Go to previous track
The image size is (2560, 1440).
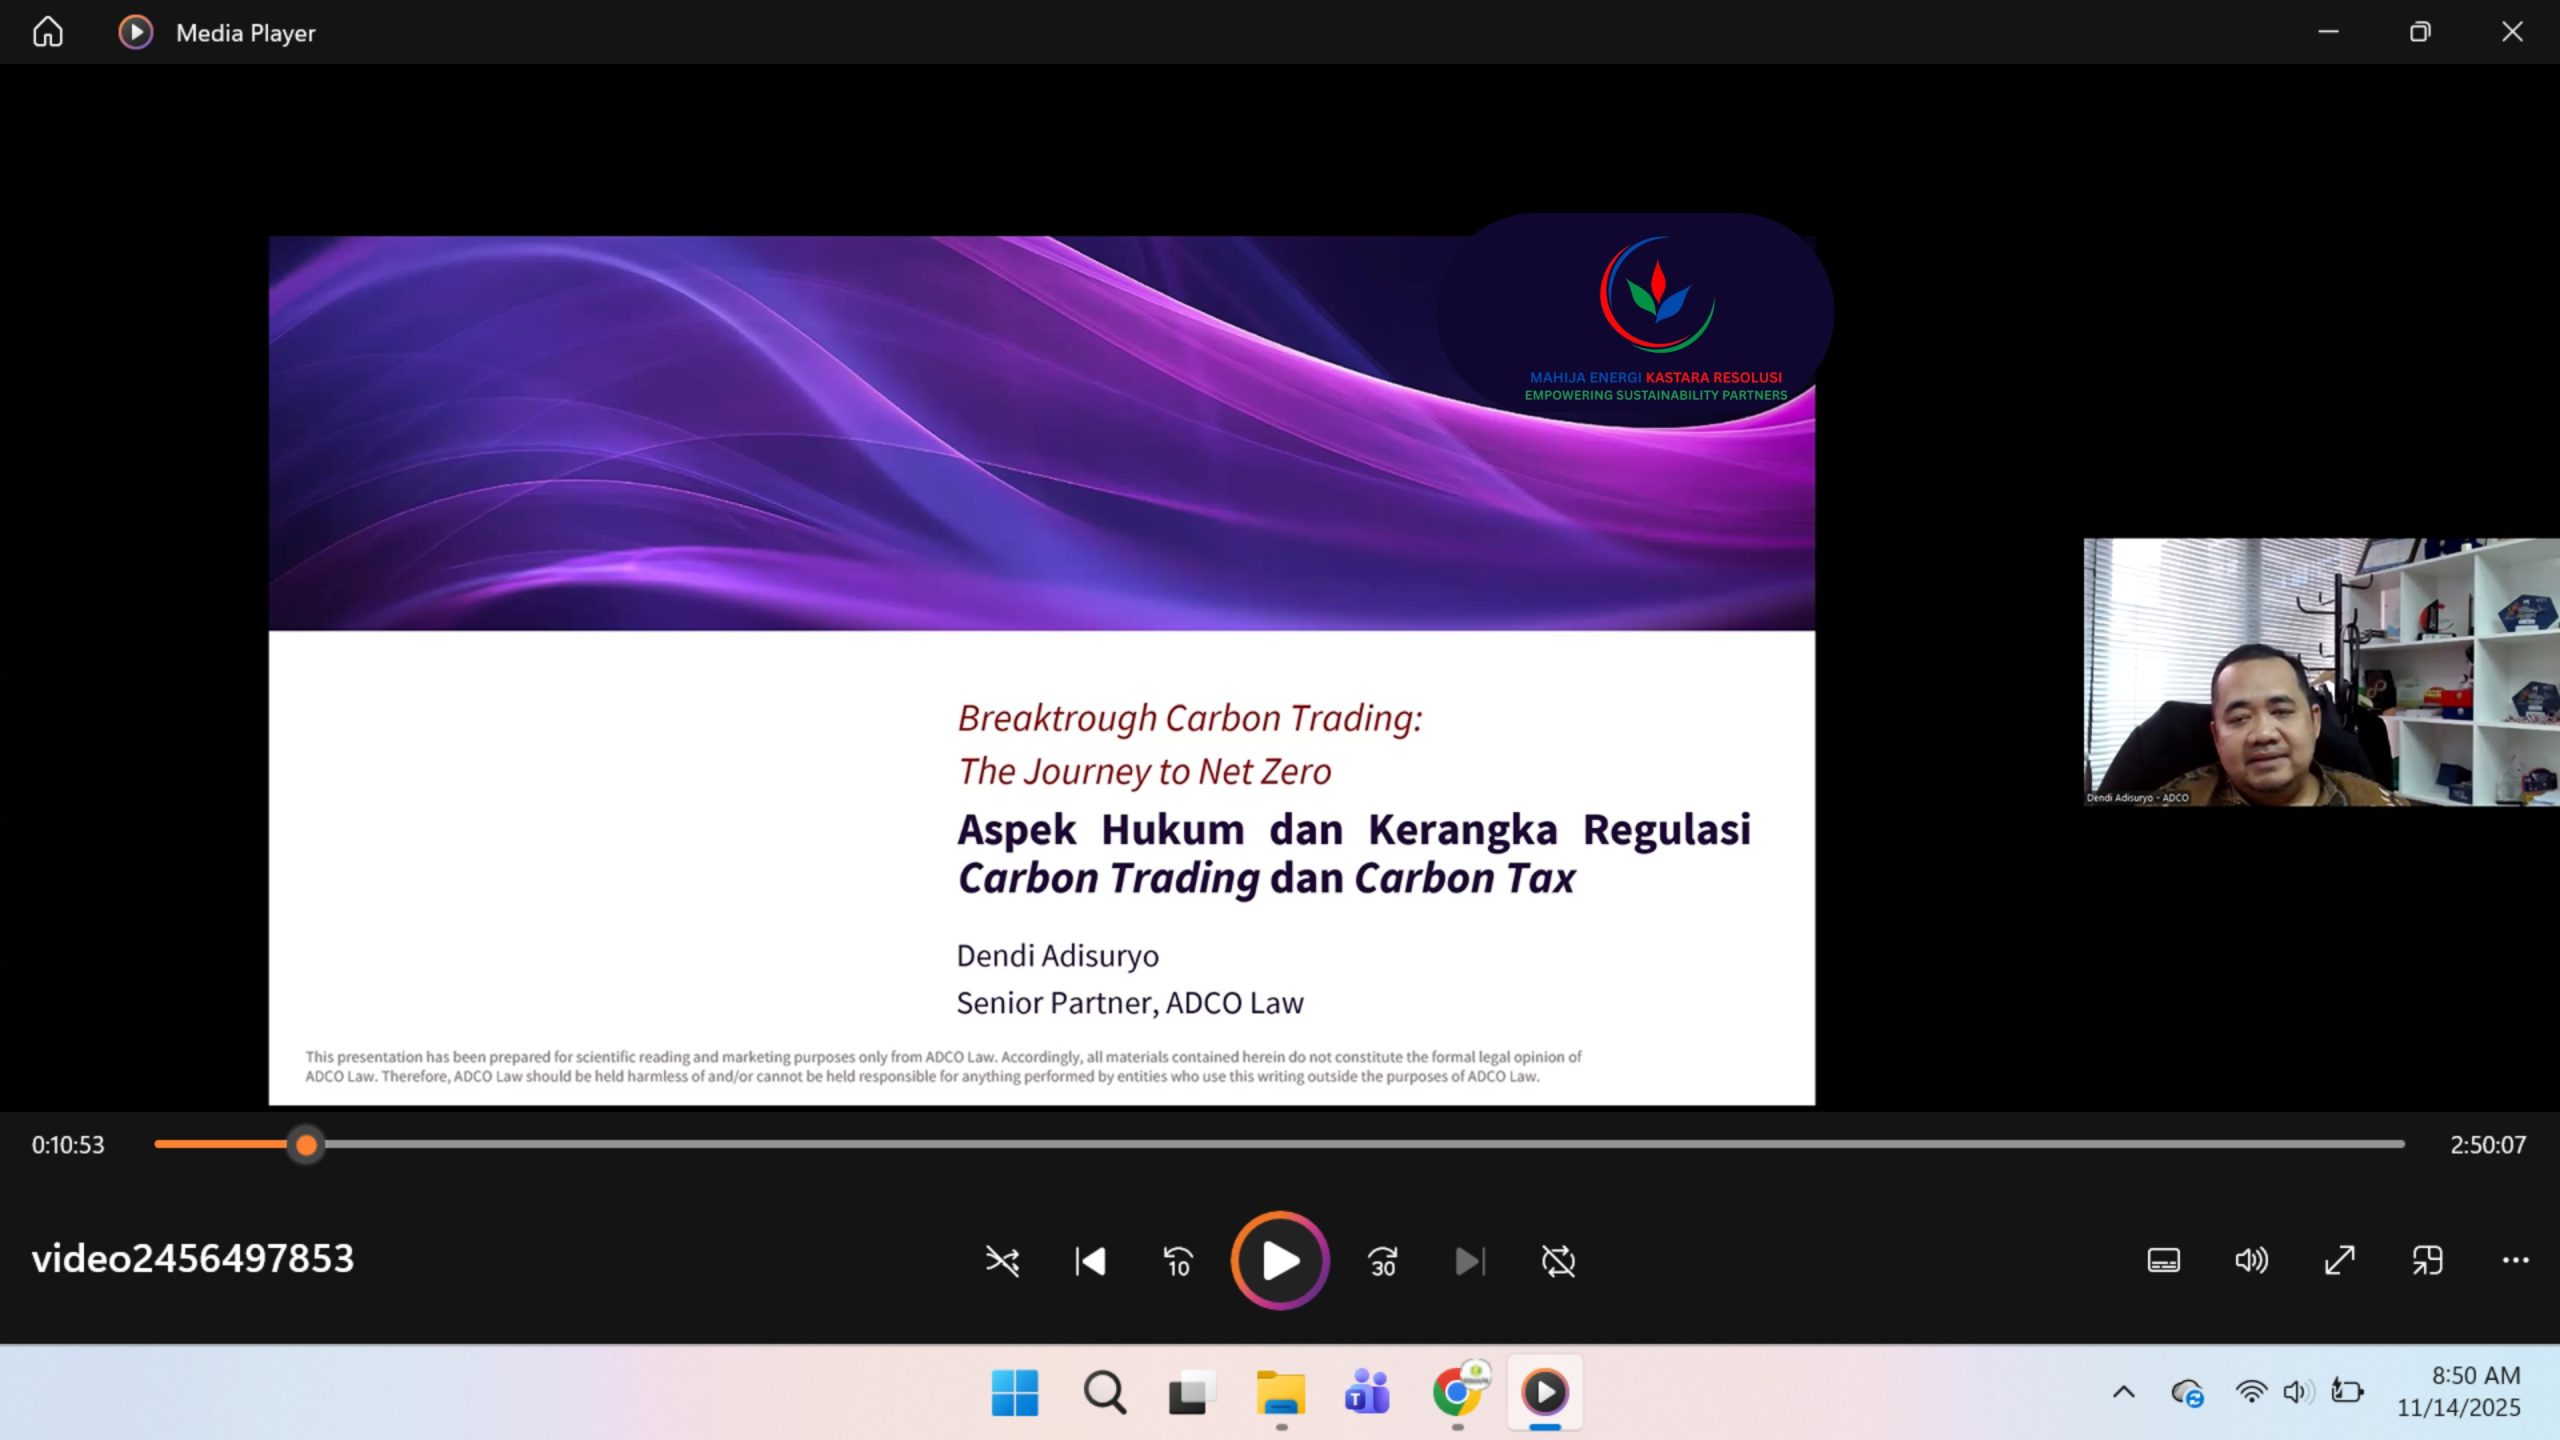pos(1090,1261)
